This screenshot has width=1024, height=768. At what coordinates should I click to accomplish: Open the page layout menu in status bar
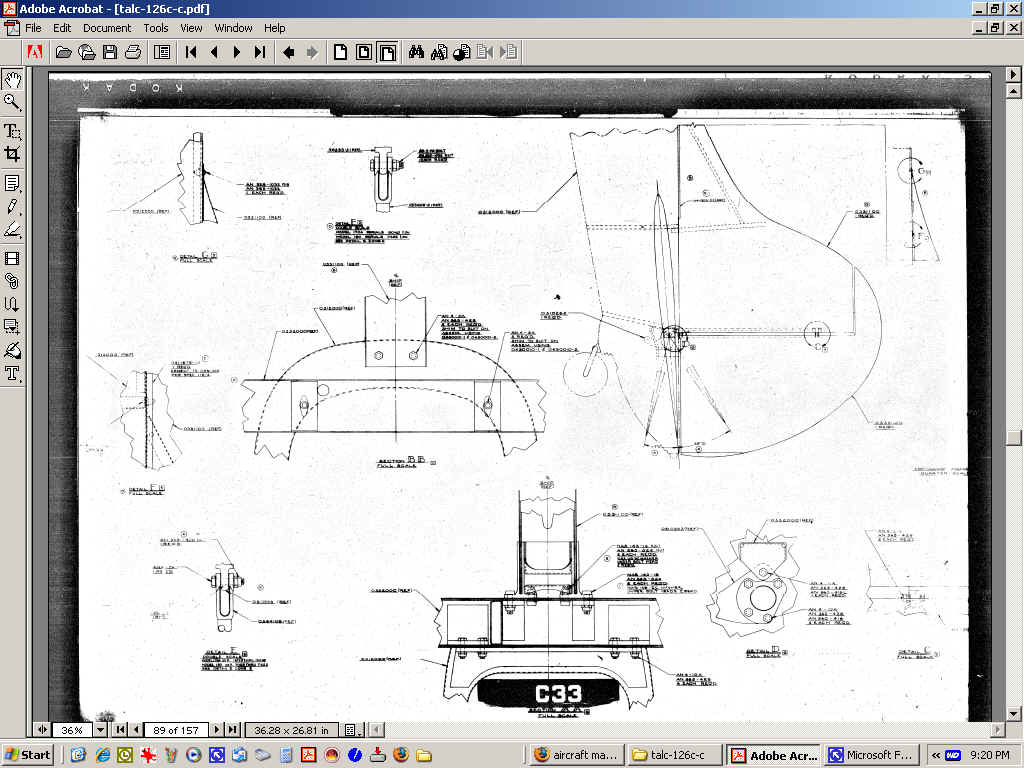click(x=351, y=730)
